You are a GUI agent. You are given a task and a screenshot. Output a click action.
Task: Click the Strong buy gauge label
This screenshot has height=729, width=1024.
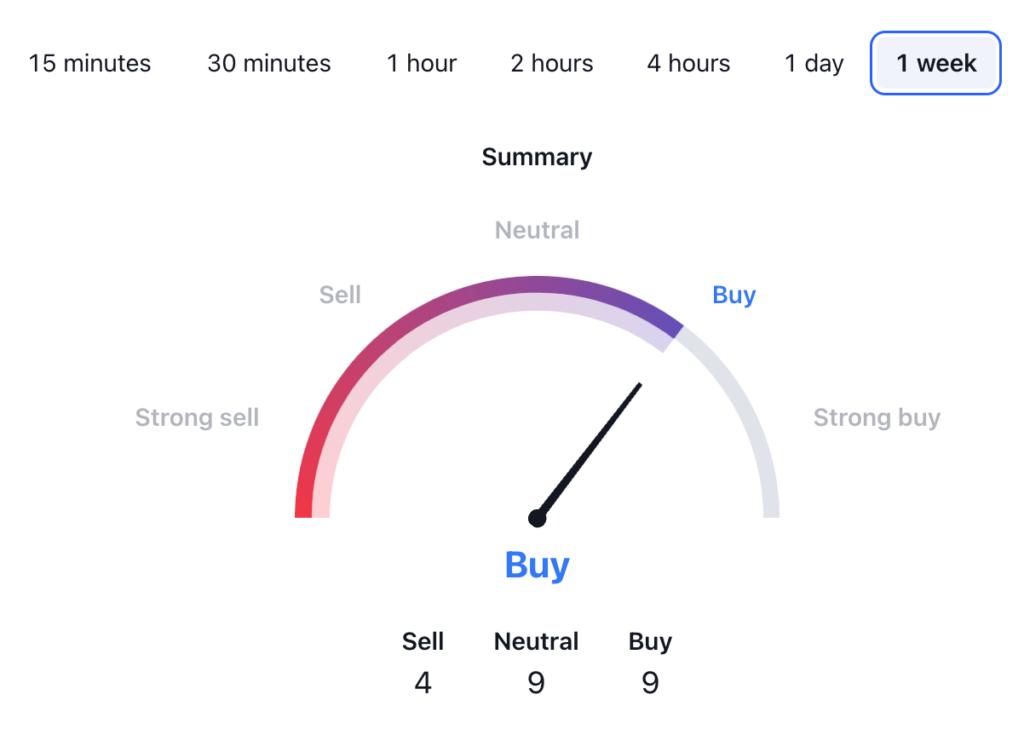coord(877,417)
